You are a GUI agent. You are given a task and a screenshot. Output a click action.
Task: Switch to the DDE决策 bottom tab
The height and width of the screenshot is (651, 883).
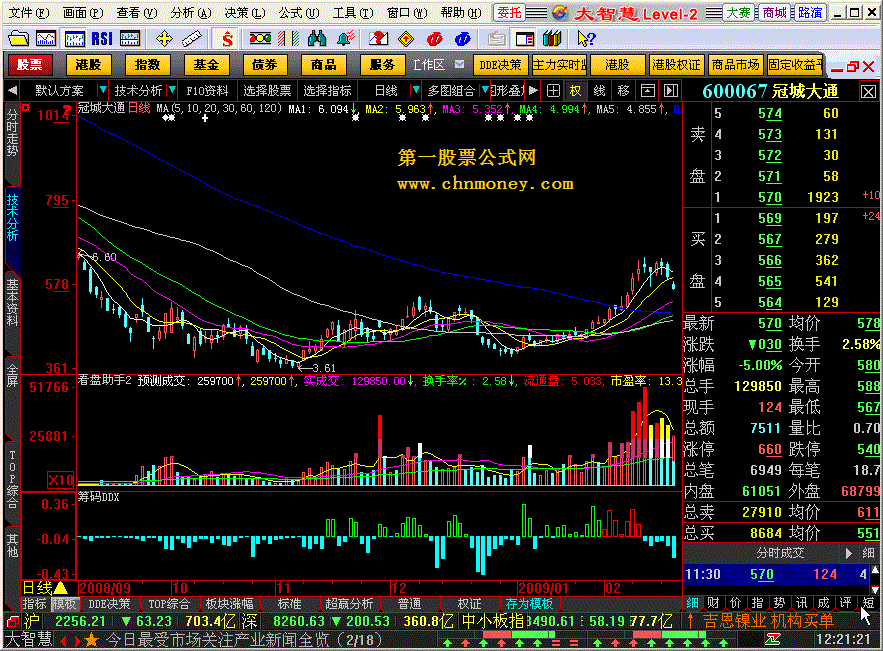(x=109, y=604)
